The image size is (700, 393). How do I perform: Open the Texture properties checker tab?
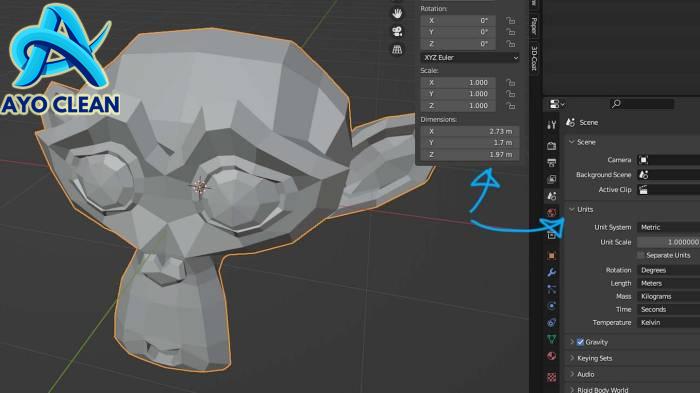pos(552,377)
